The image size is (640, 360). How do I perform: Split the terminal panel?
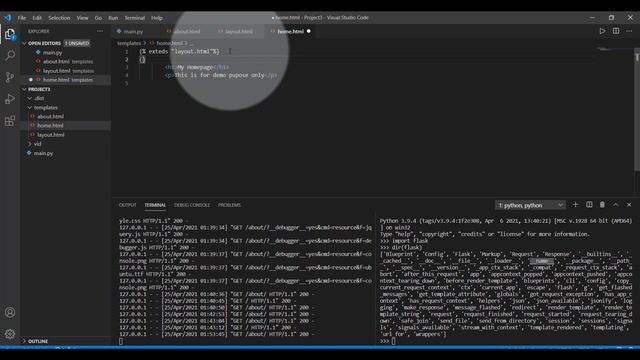589,204
